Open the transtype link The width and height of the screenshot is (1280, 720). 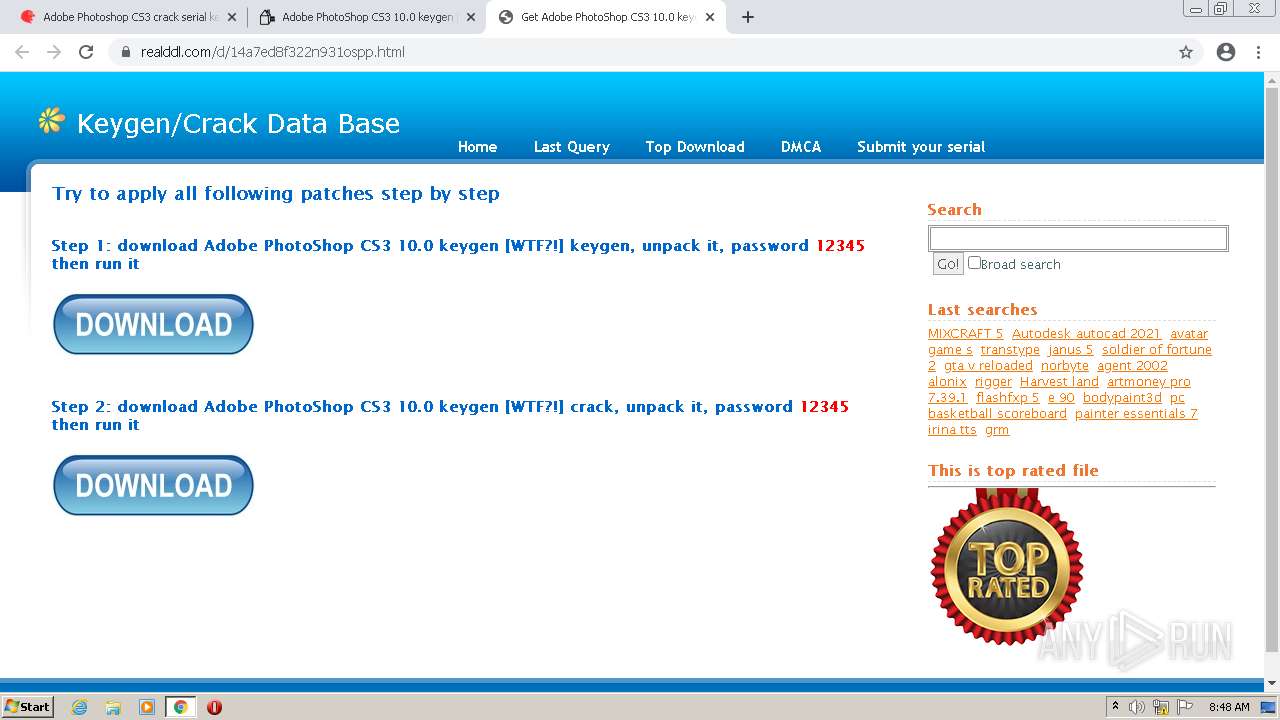pyautogui.click(x=1010, y=350)
